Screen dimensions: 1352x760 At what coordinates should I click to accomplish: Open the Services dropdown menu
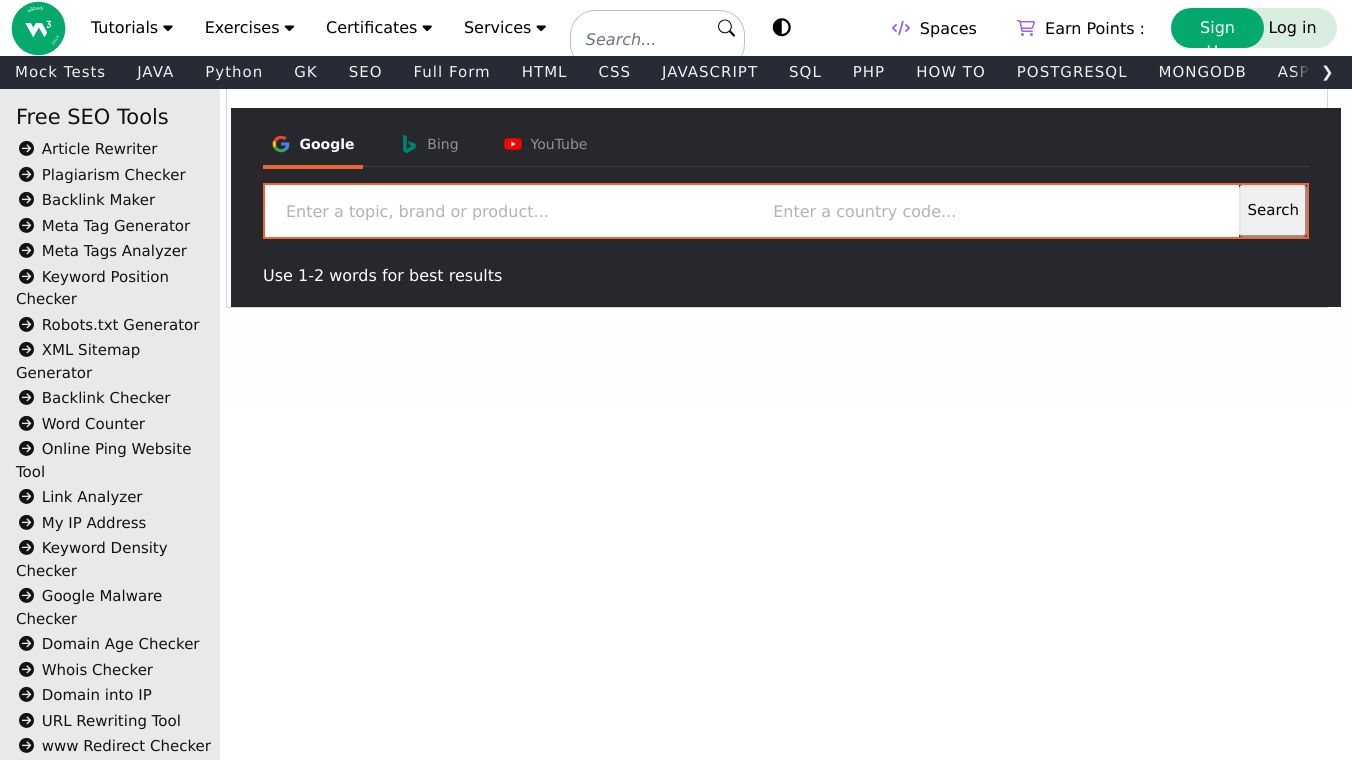(x=505, y=28)
